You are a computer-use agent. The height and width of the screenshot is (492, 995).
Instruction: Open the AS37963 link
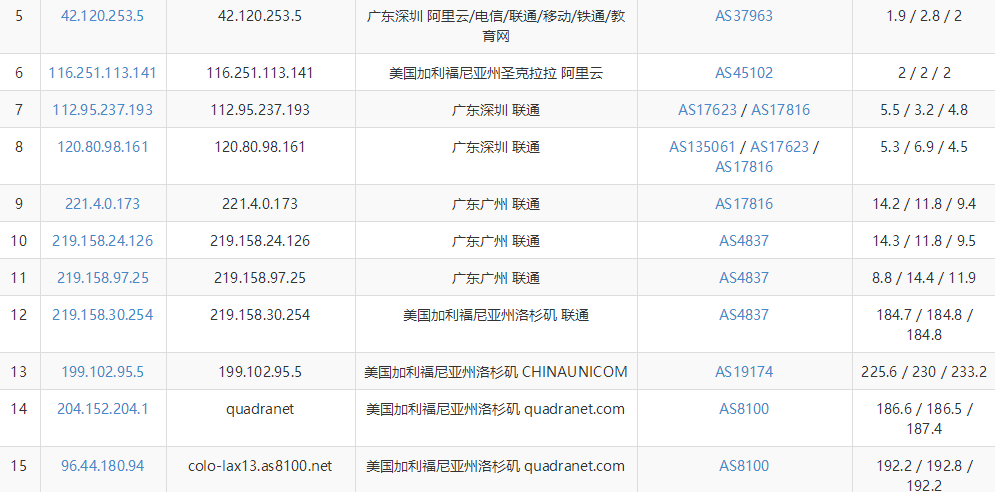tap(744, 16)
